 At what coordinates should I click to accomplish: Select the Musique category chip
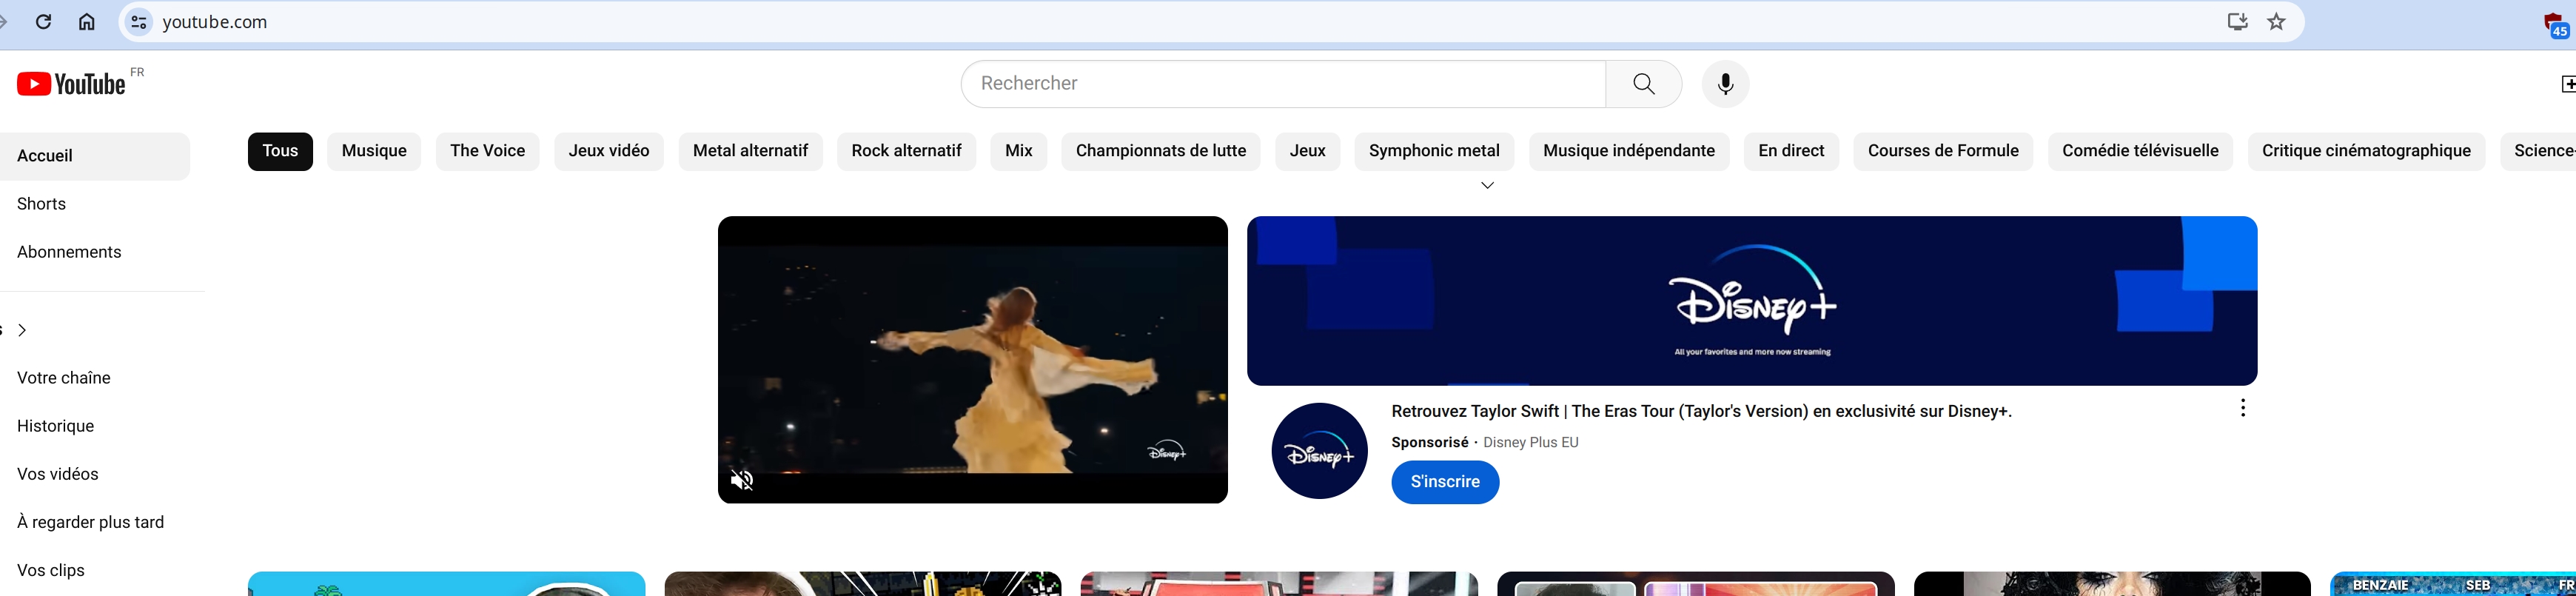point(374,151)
